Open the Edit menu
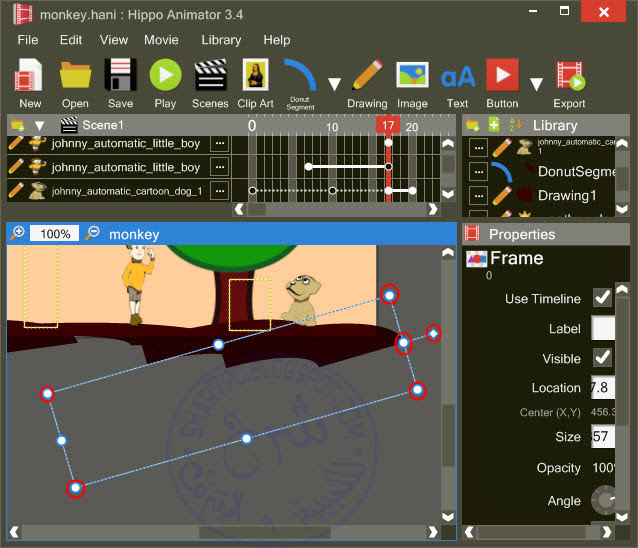Screen dimensions: 638x548 [x=71, y=40]
